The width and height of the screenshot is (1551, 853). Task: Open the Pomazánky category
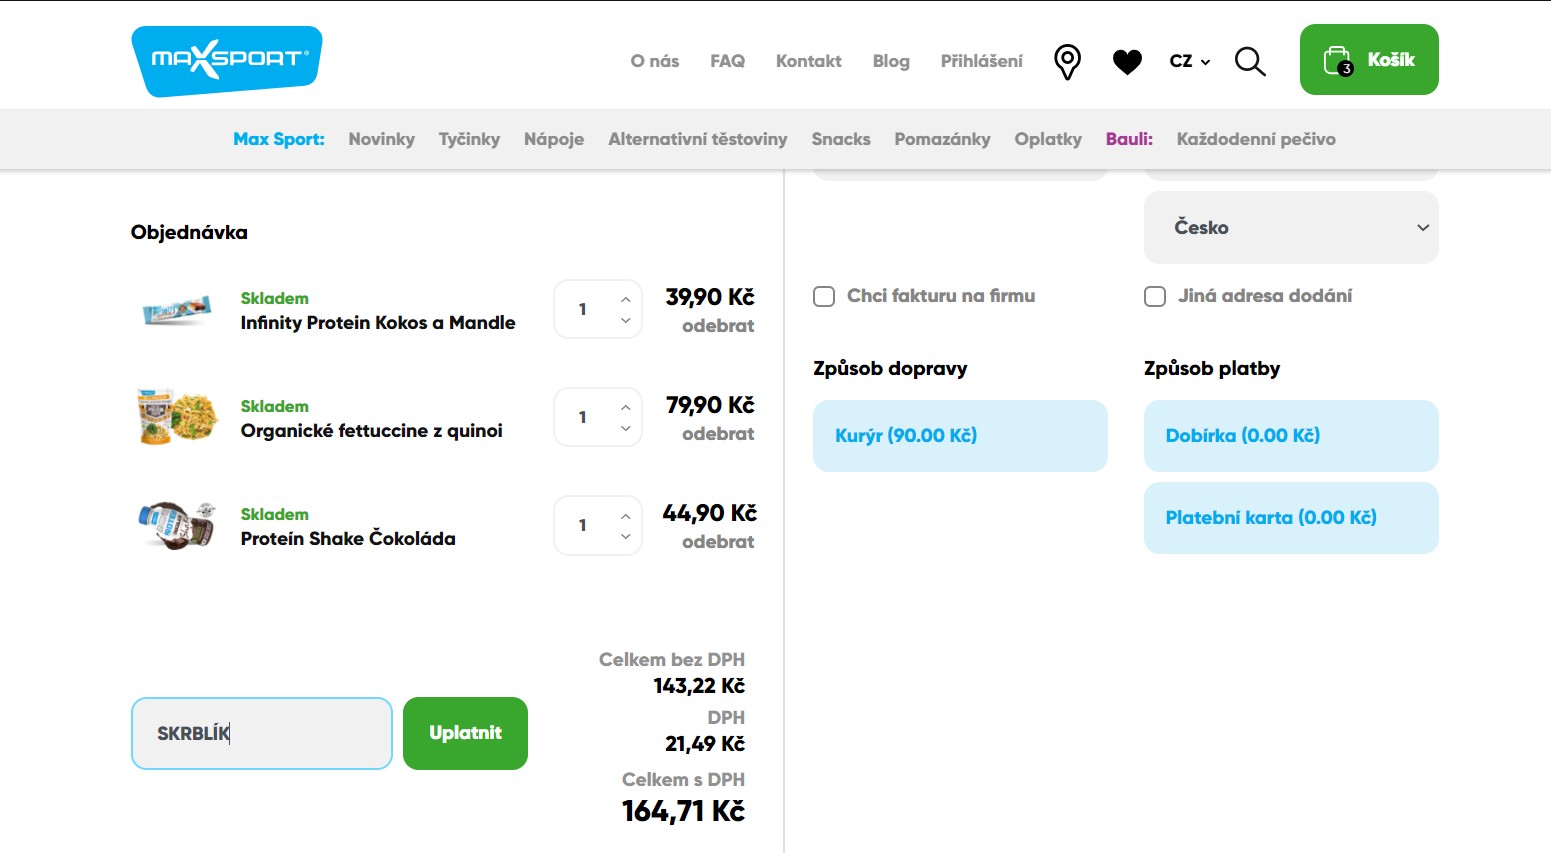pos(942,139)
